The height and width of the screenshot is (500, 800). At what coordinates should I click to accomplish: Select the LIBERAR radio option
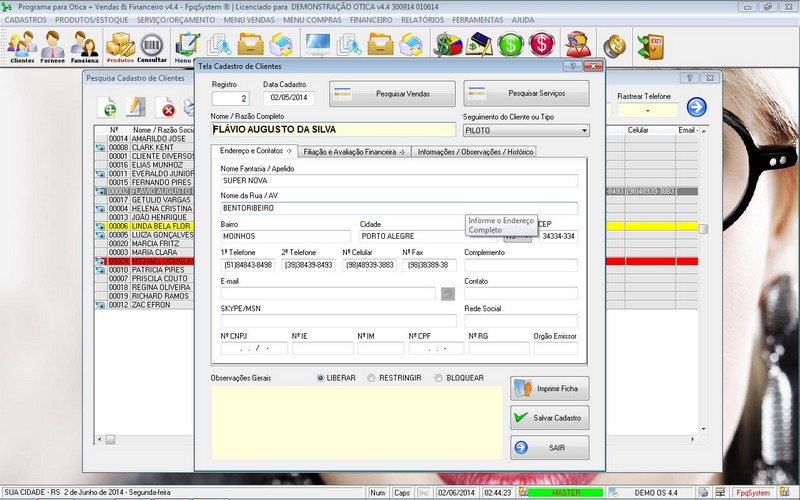tap(321, 378)
